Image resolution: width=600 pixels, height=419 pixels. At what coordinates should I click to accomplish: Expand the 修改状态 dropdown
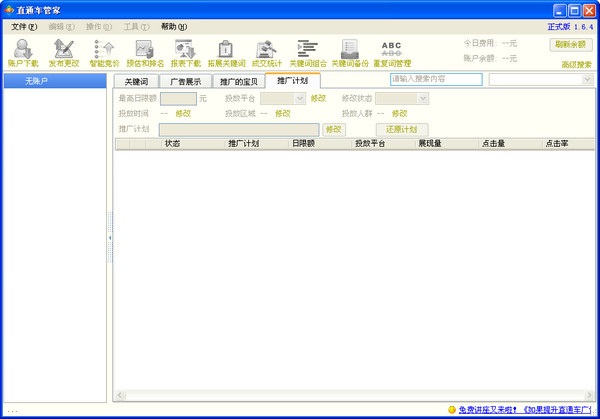tap(422, 99)
